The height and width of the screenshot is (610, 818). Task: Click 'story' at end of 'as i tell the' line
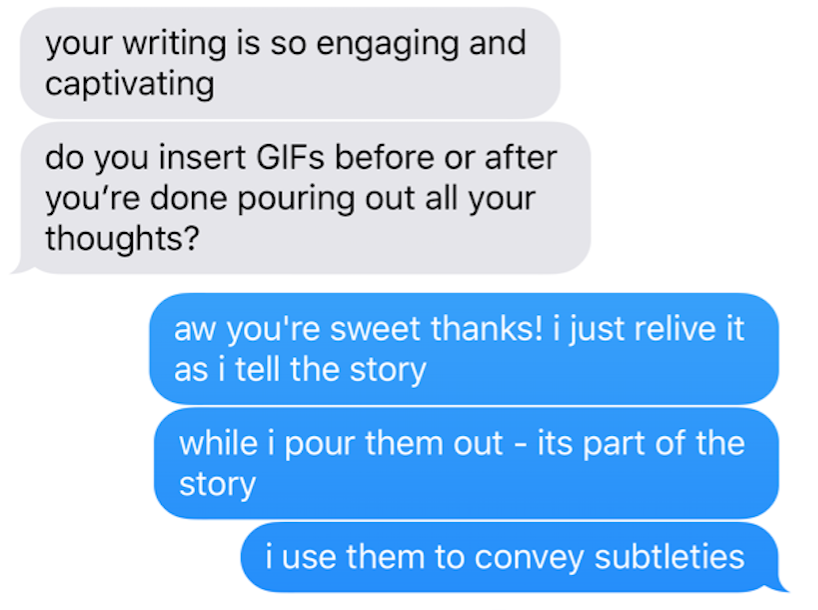click(x=388, y=371)
